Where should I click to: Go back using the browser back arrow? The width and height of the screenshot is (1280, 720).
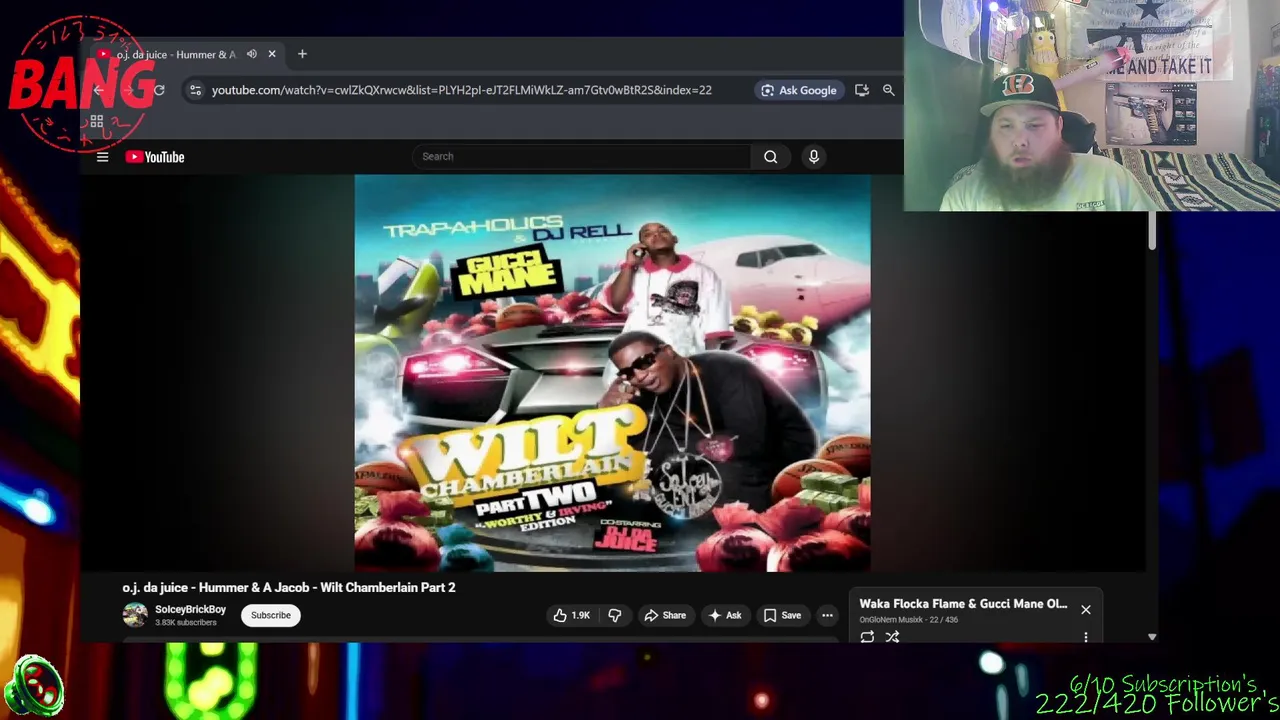pyautogui.click(x=98, y=90)
